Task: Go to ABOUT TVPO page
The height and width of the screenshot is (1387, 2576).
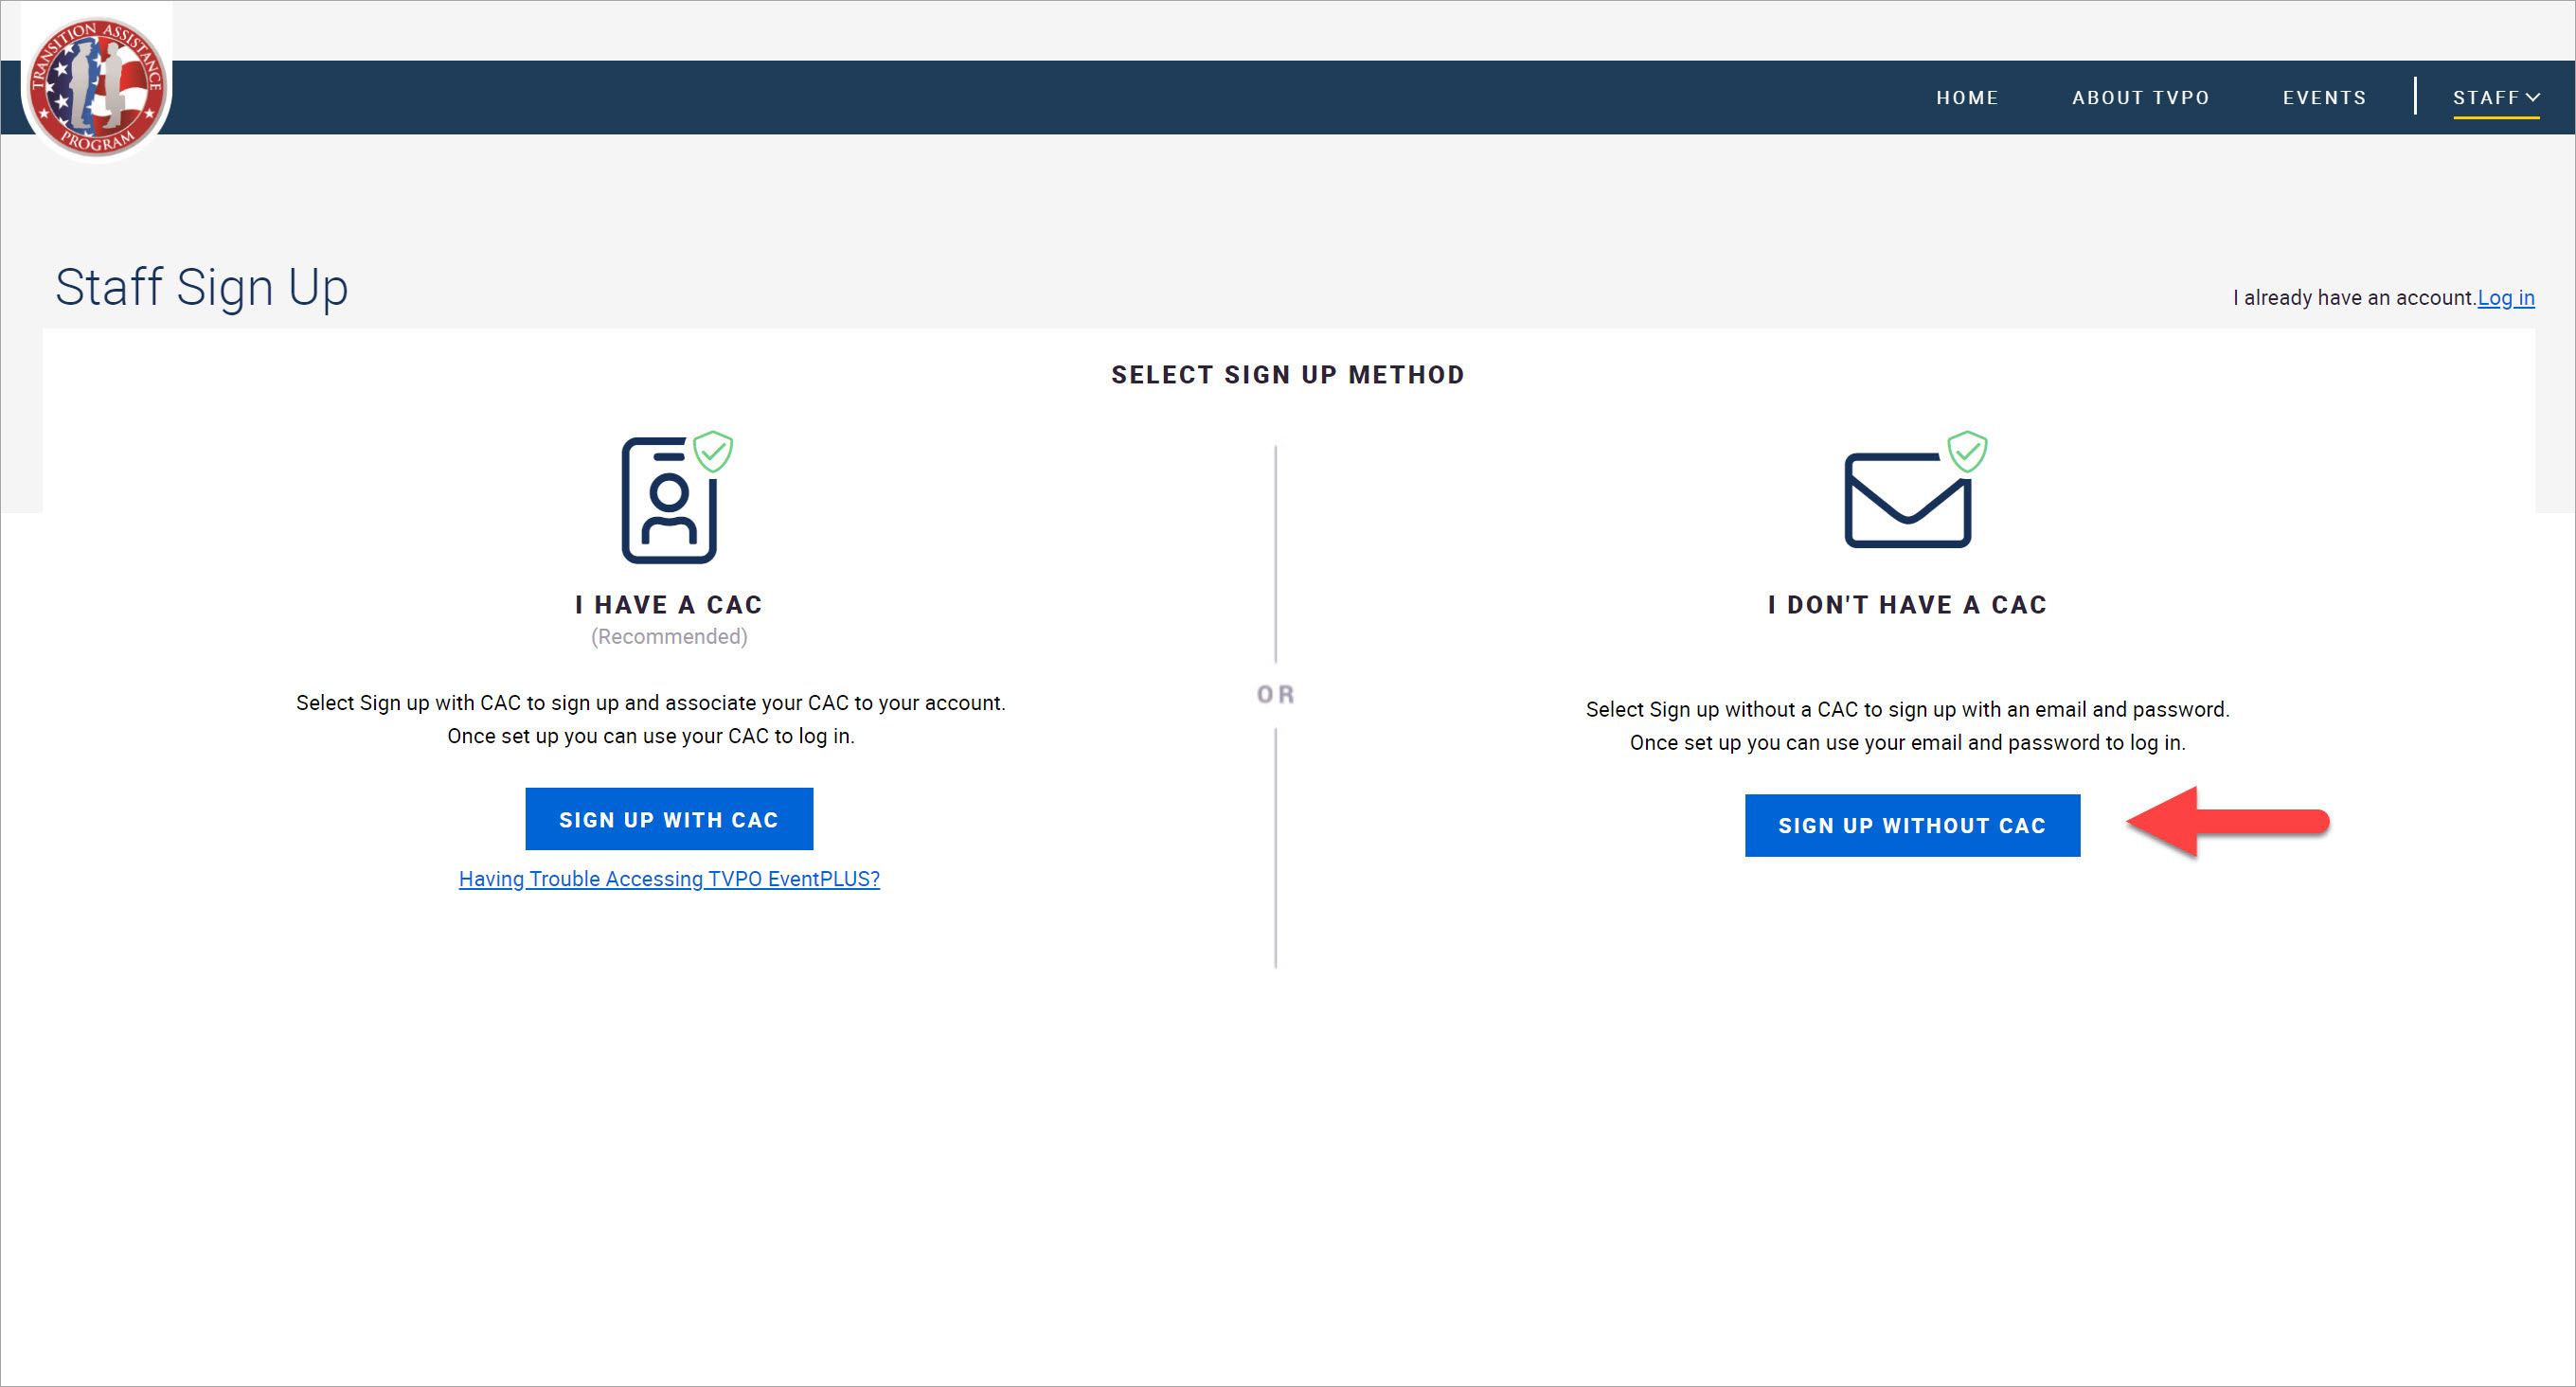Action: click(2140, 98)
